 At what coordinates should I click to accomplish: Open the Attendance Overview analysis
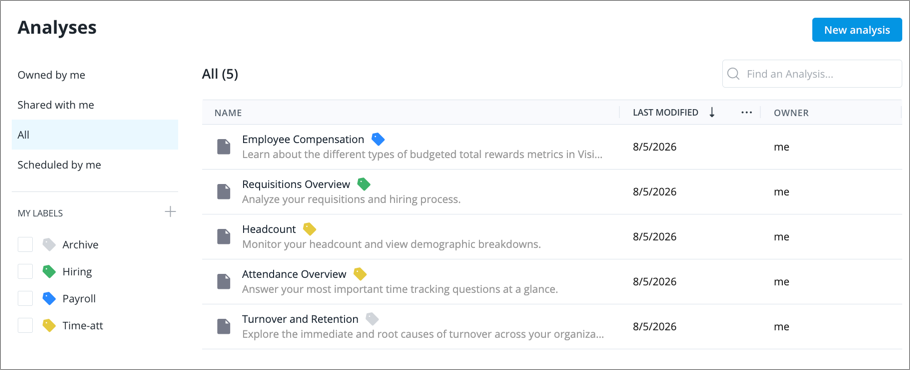pos(294,274)
